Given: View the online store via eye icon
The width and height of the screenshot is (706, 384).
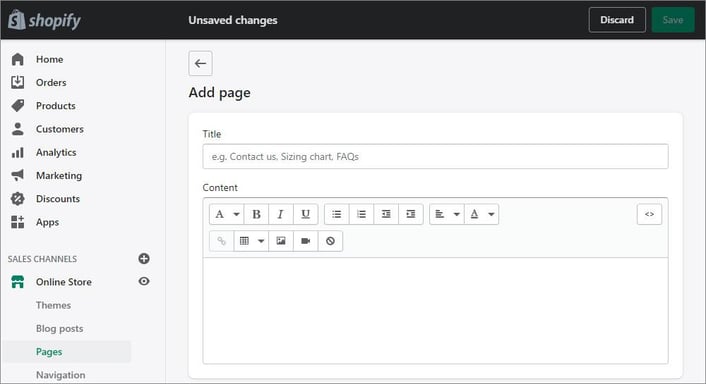Looking at the screenshot, I should click(144, 281).
